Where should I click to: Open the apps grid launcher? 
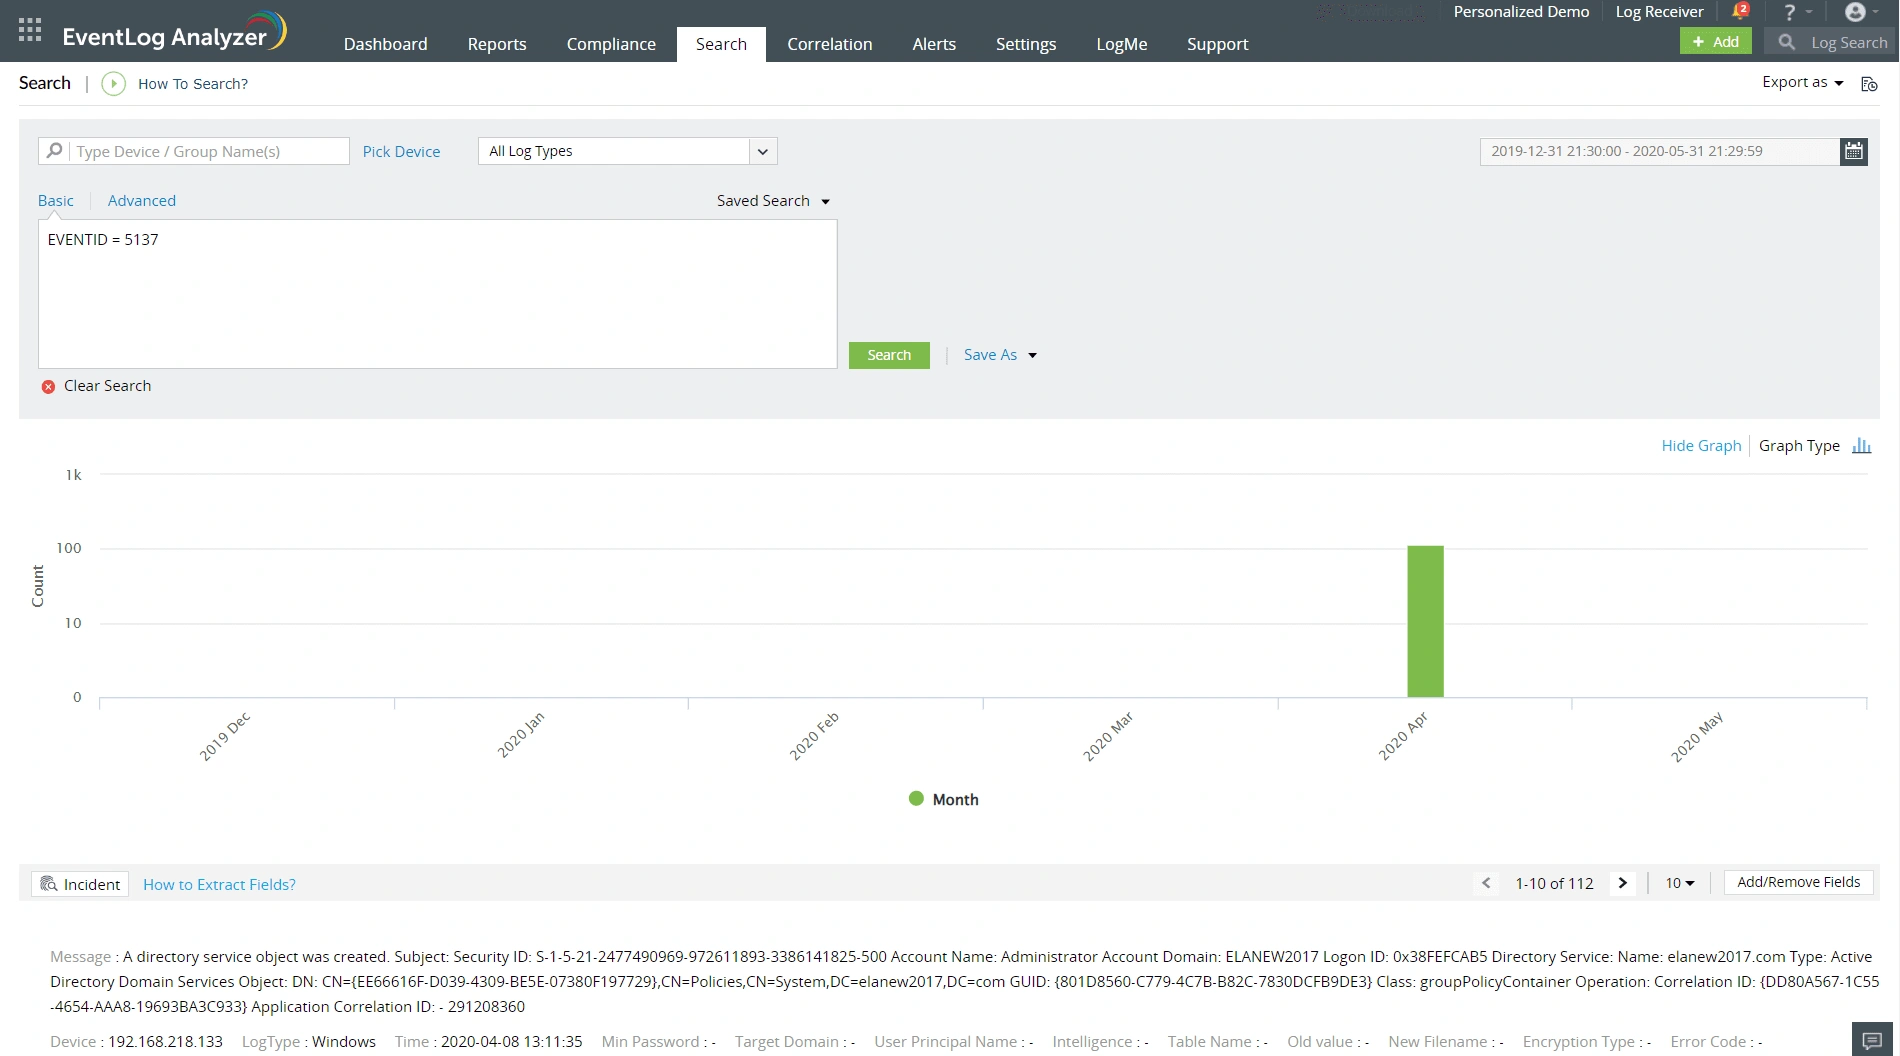30,30
